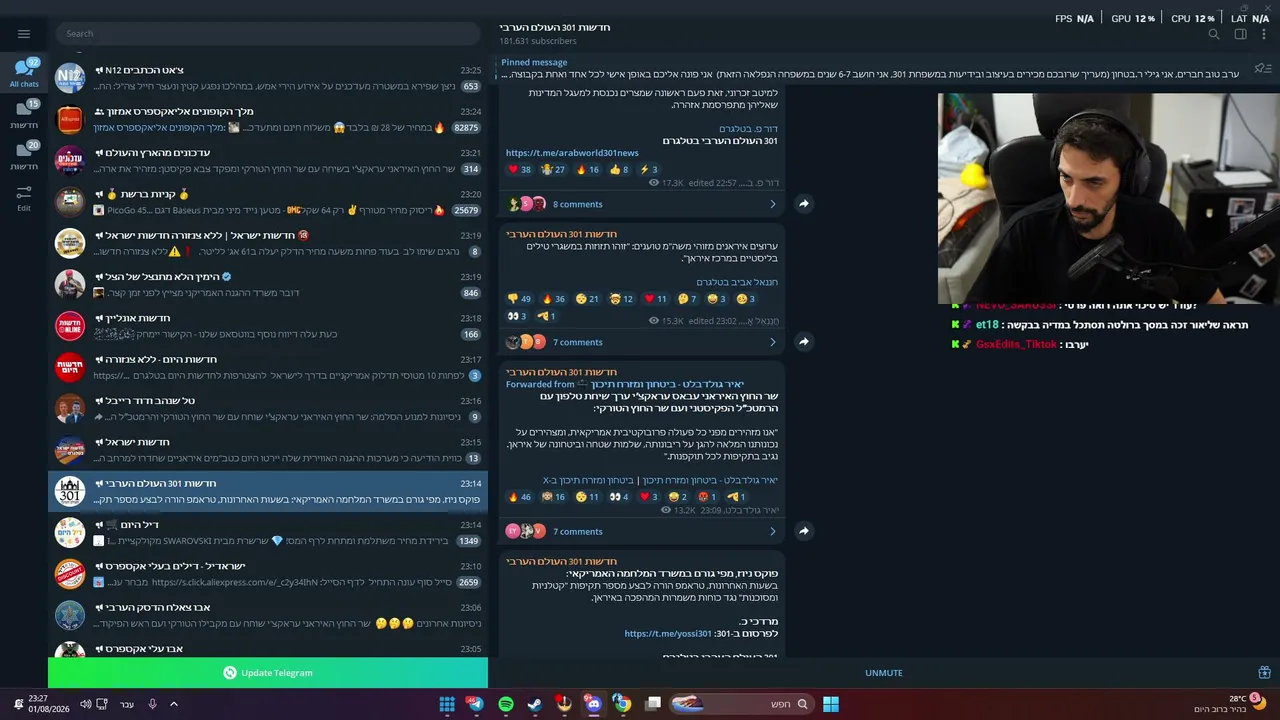The image size is (1280, 720).
Task: Select the All chats folder
Action: click(24, 73)
